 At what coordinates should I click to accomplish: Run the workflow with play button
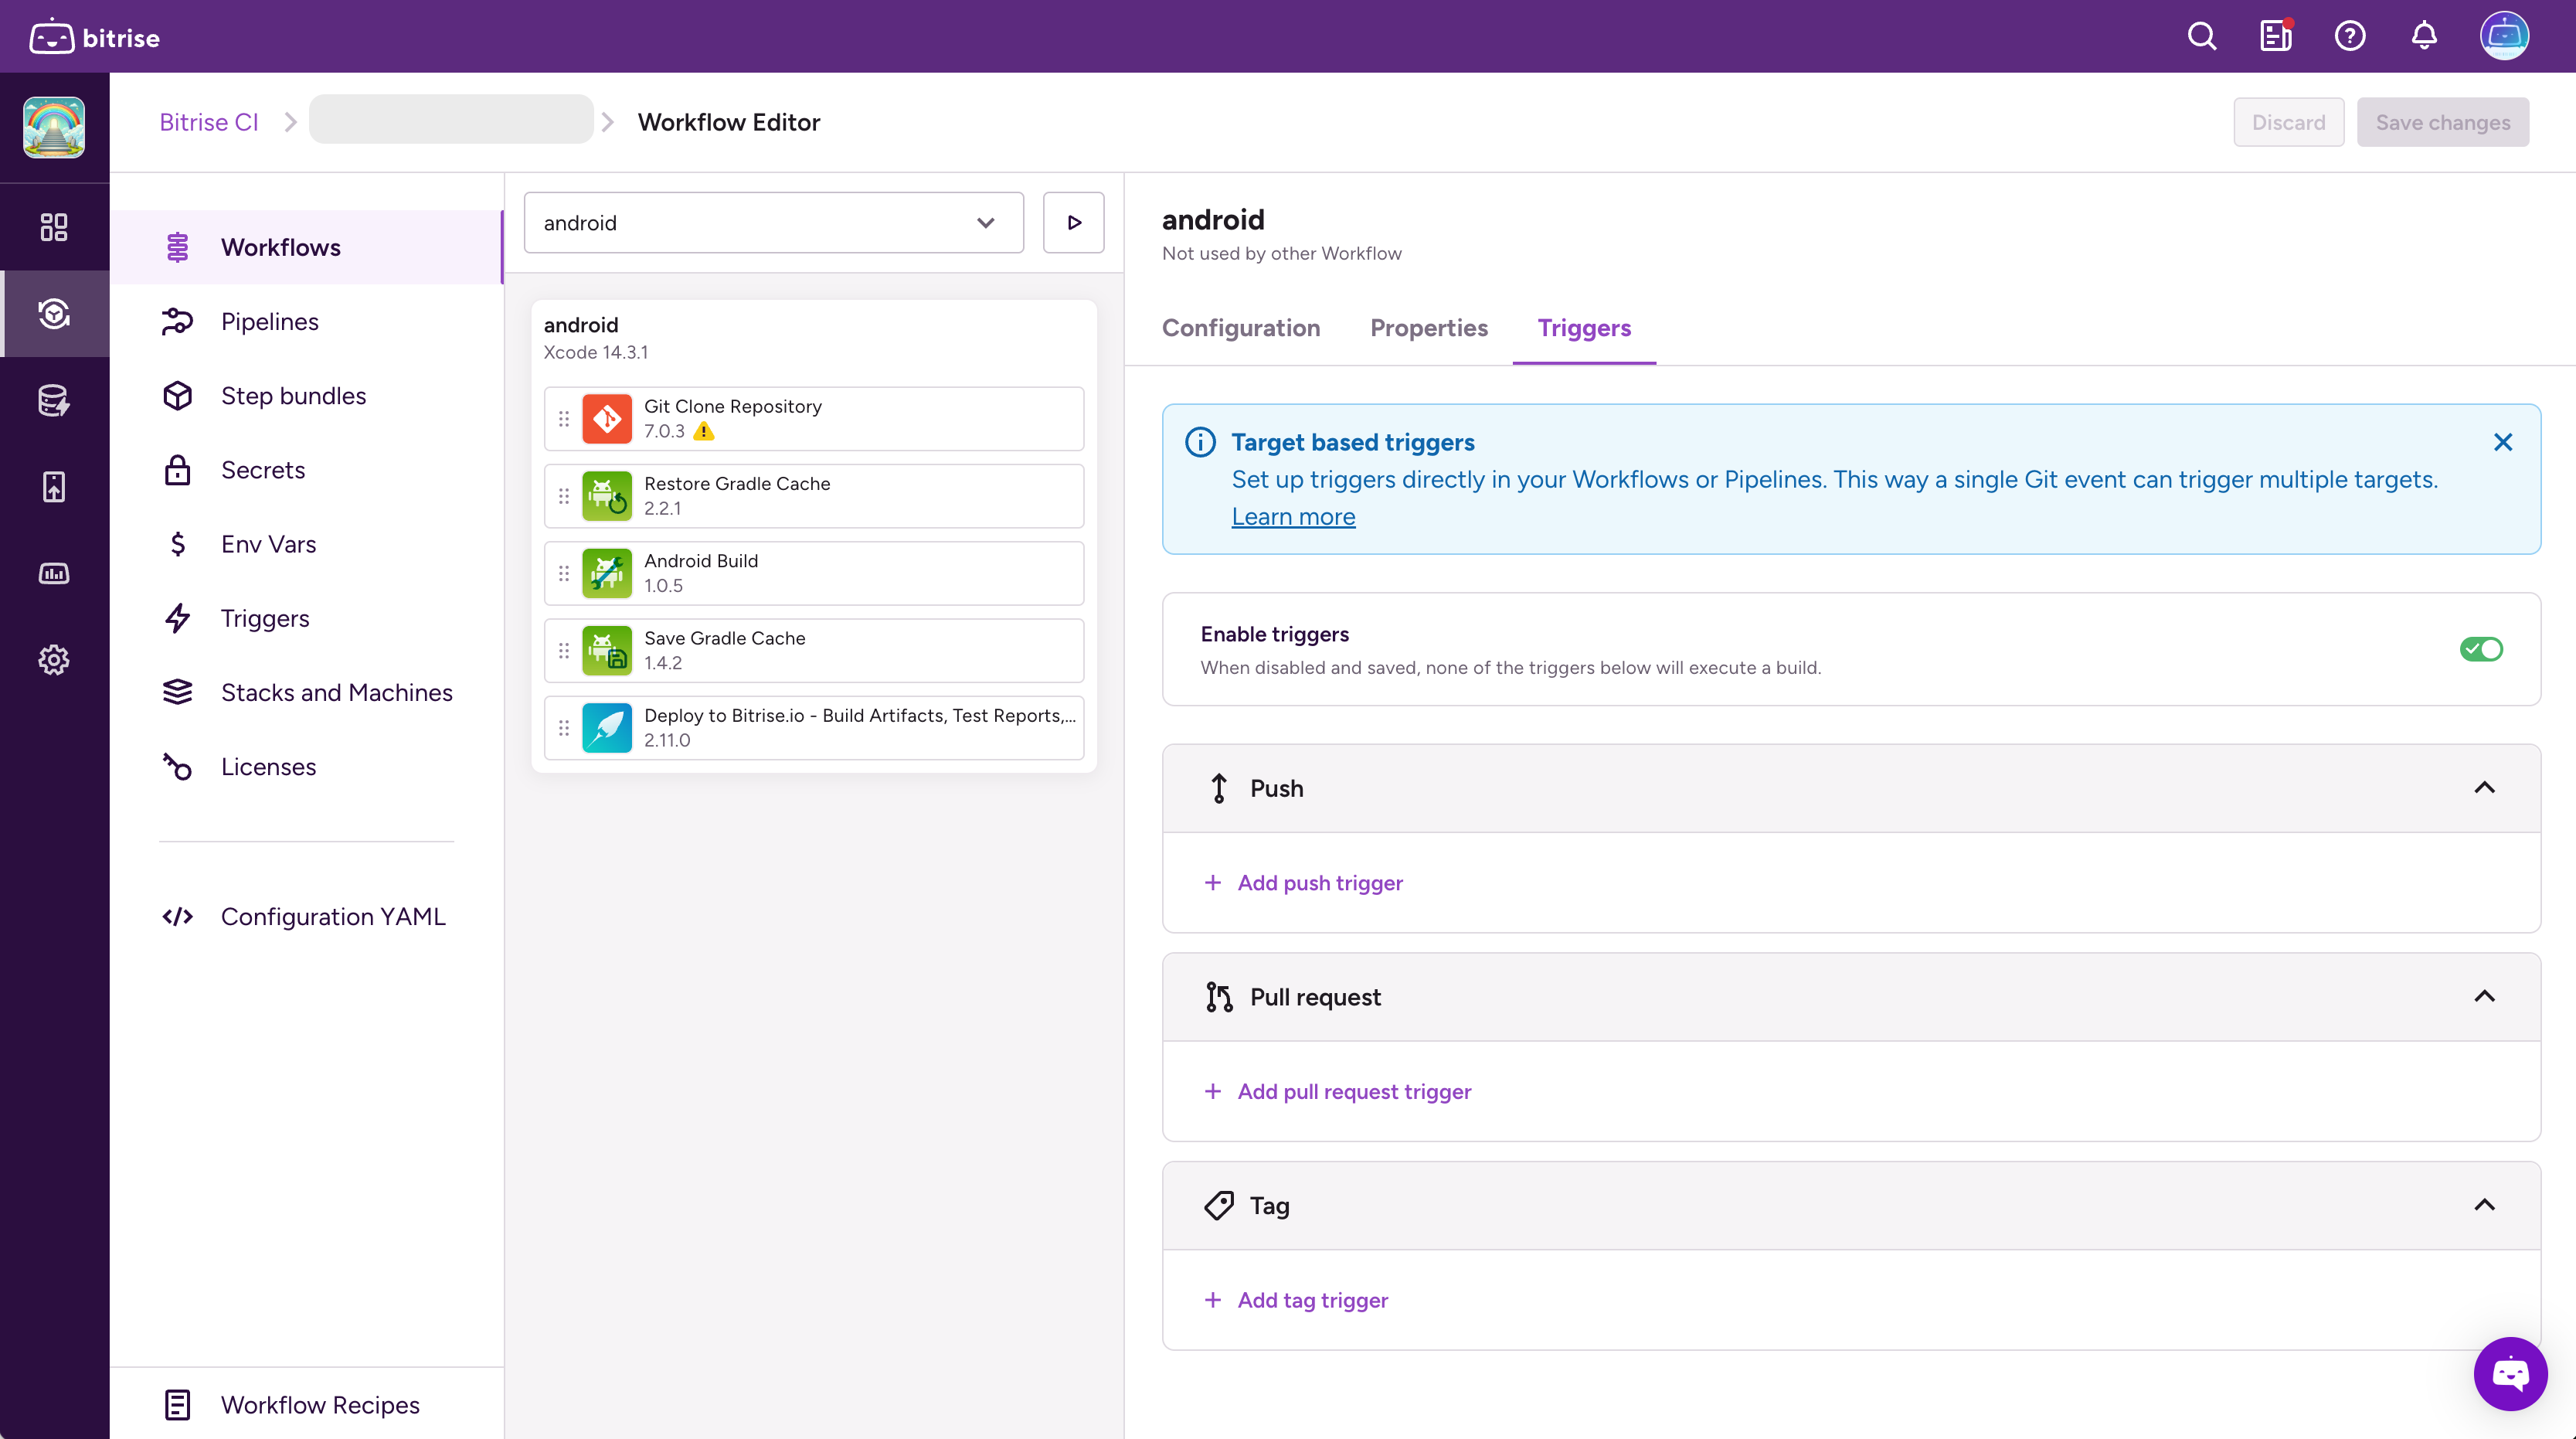pyautogui.click(x=1074, y=222)
